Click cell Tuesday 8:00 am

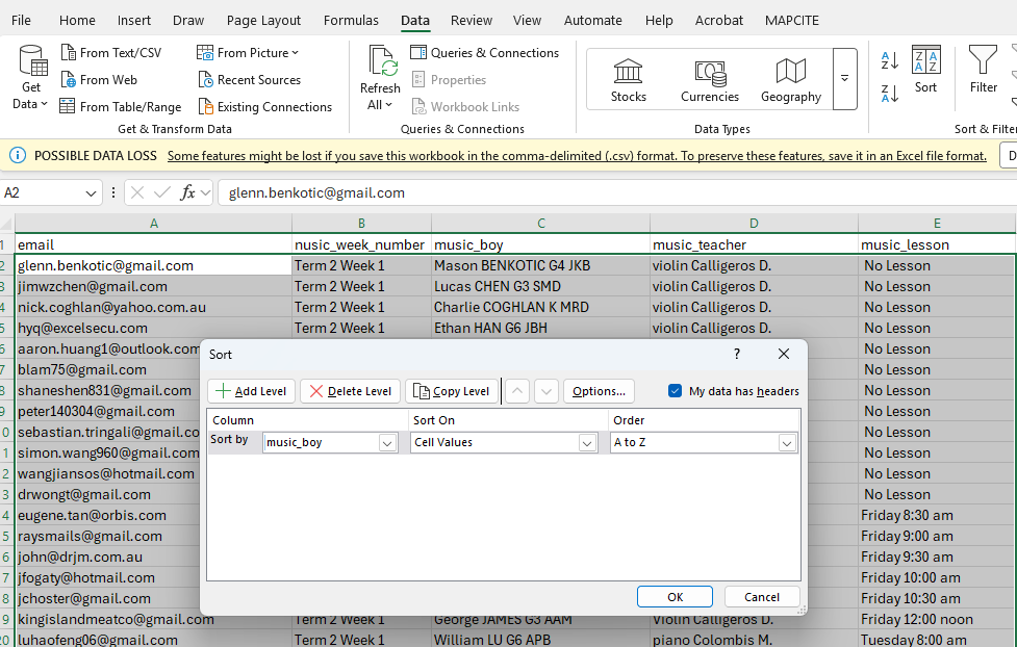[937, 640]
